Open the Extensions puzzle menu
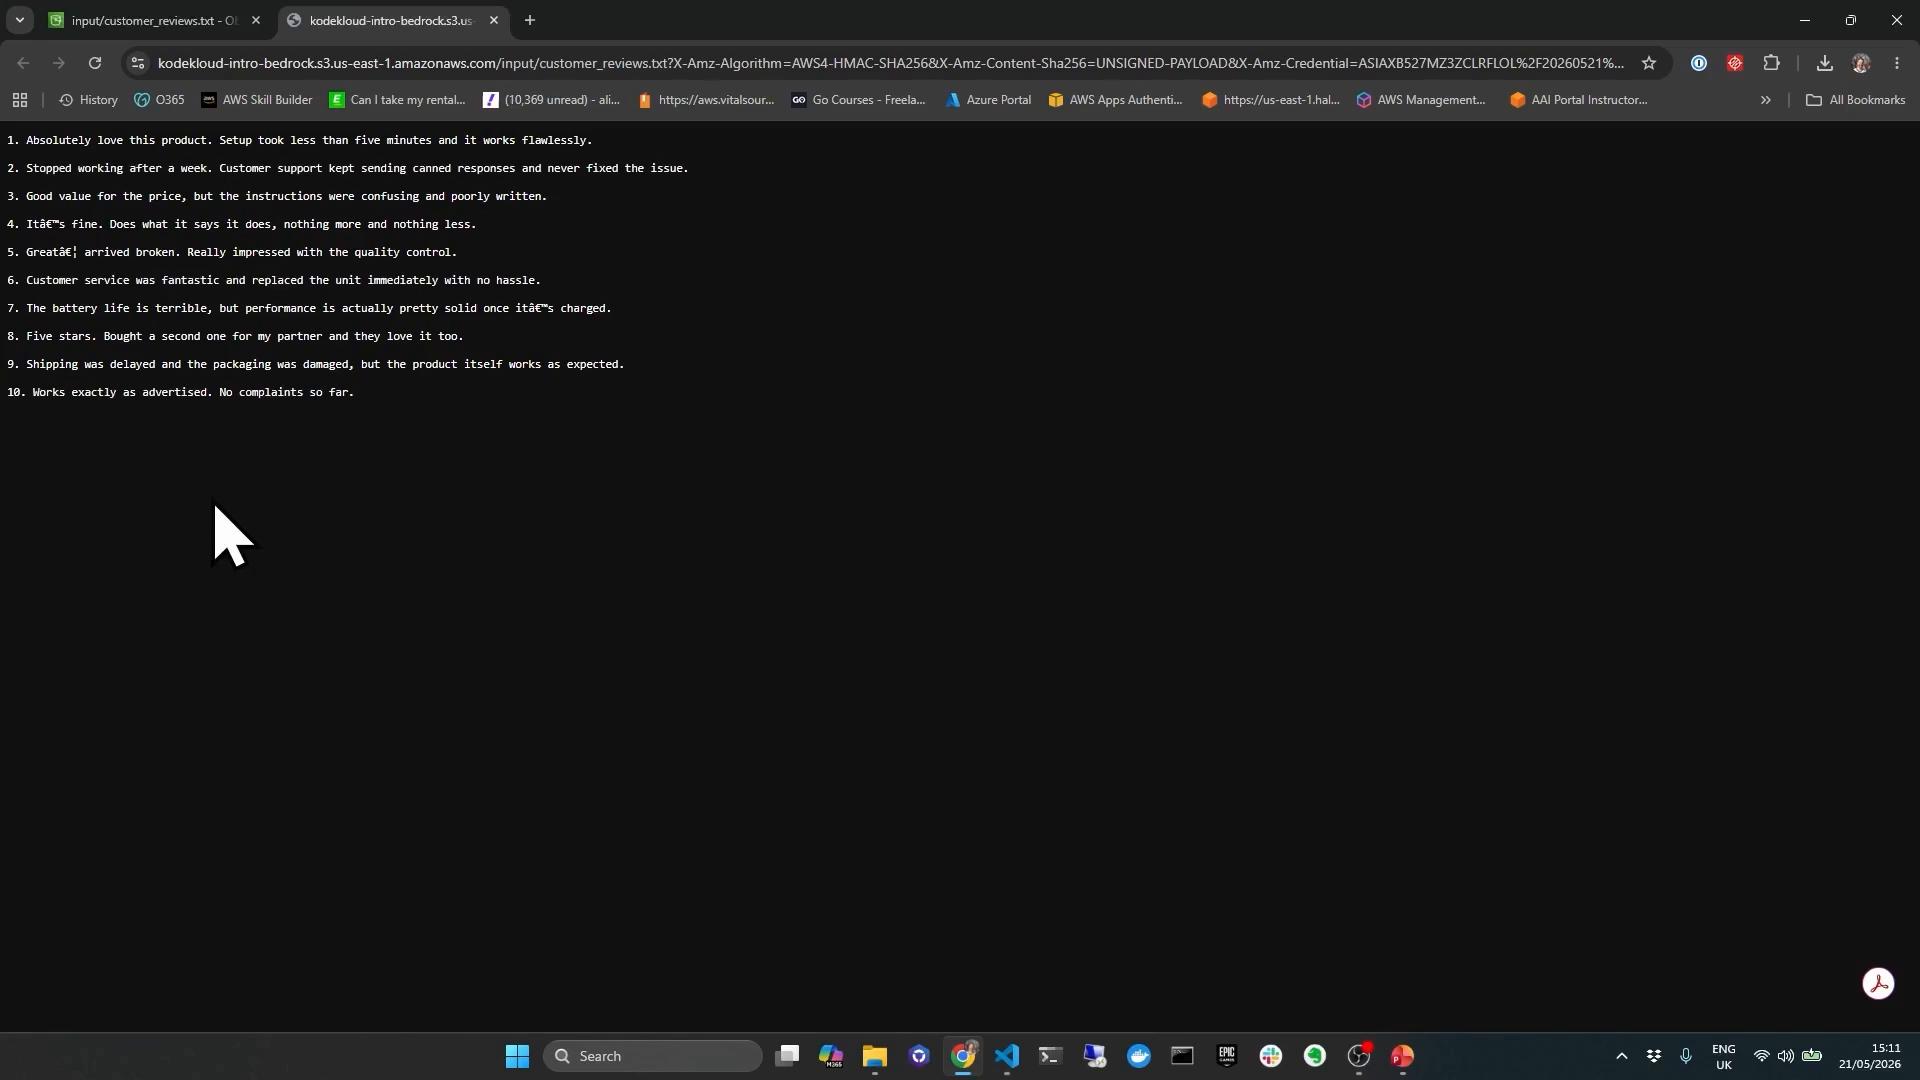Screen dimensions: 1920x1080 pos(1771,63)
